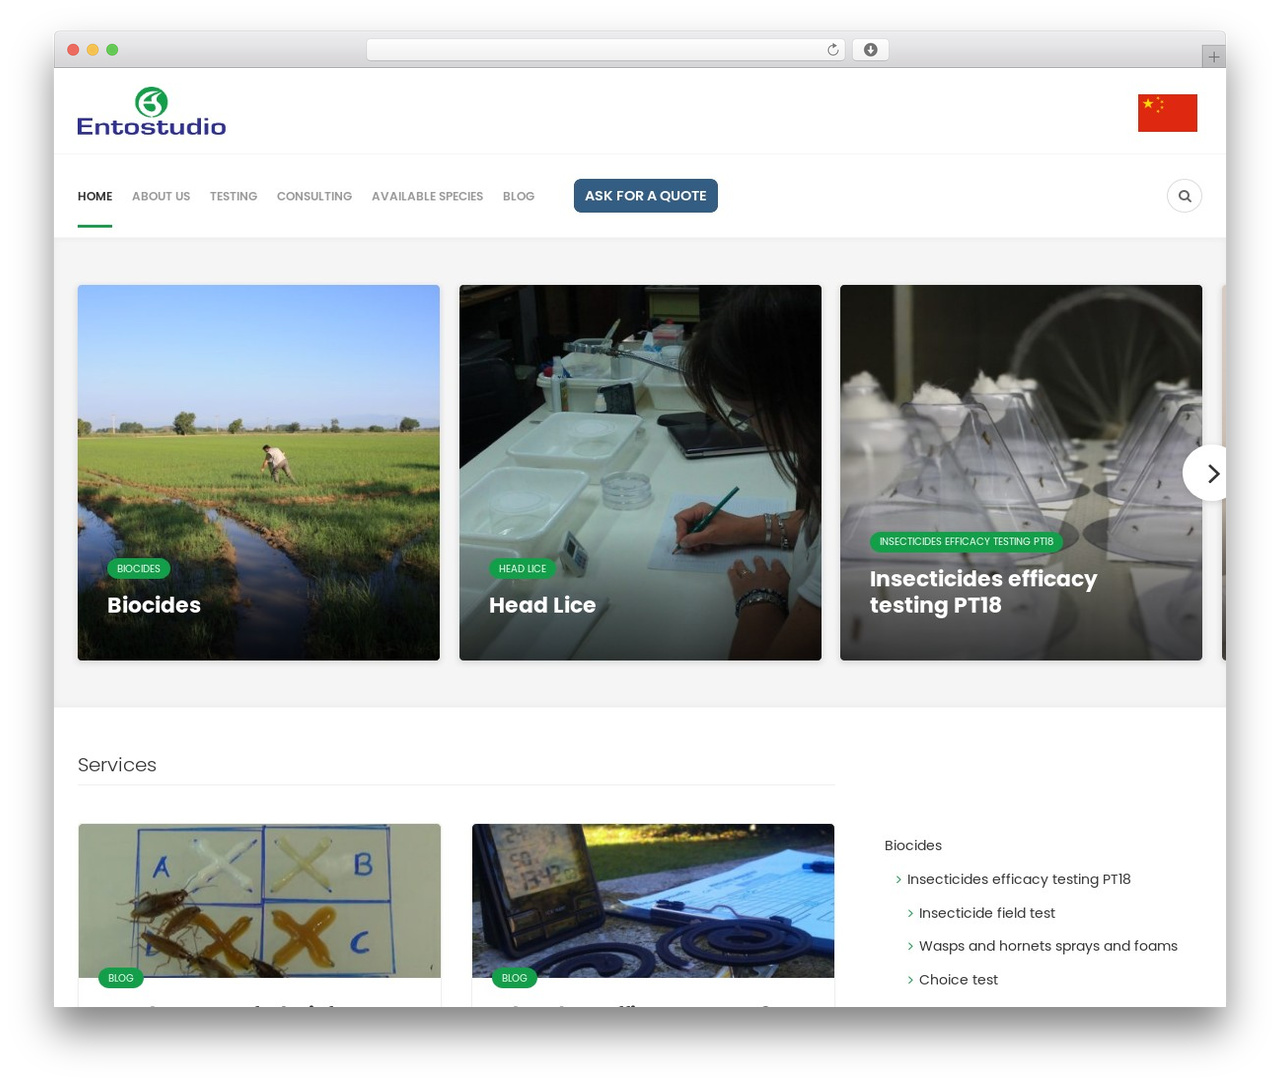Open the Available Species menu item
The image size is (1280, 1084).
[x=427, y=196]
